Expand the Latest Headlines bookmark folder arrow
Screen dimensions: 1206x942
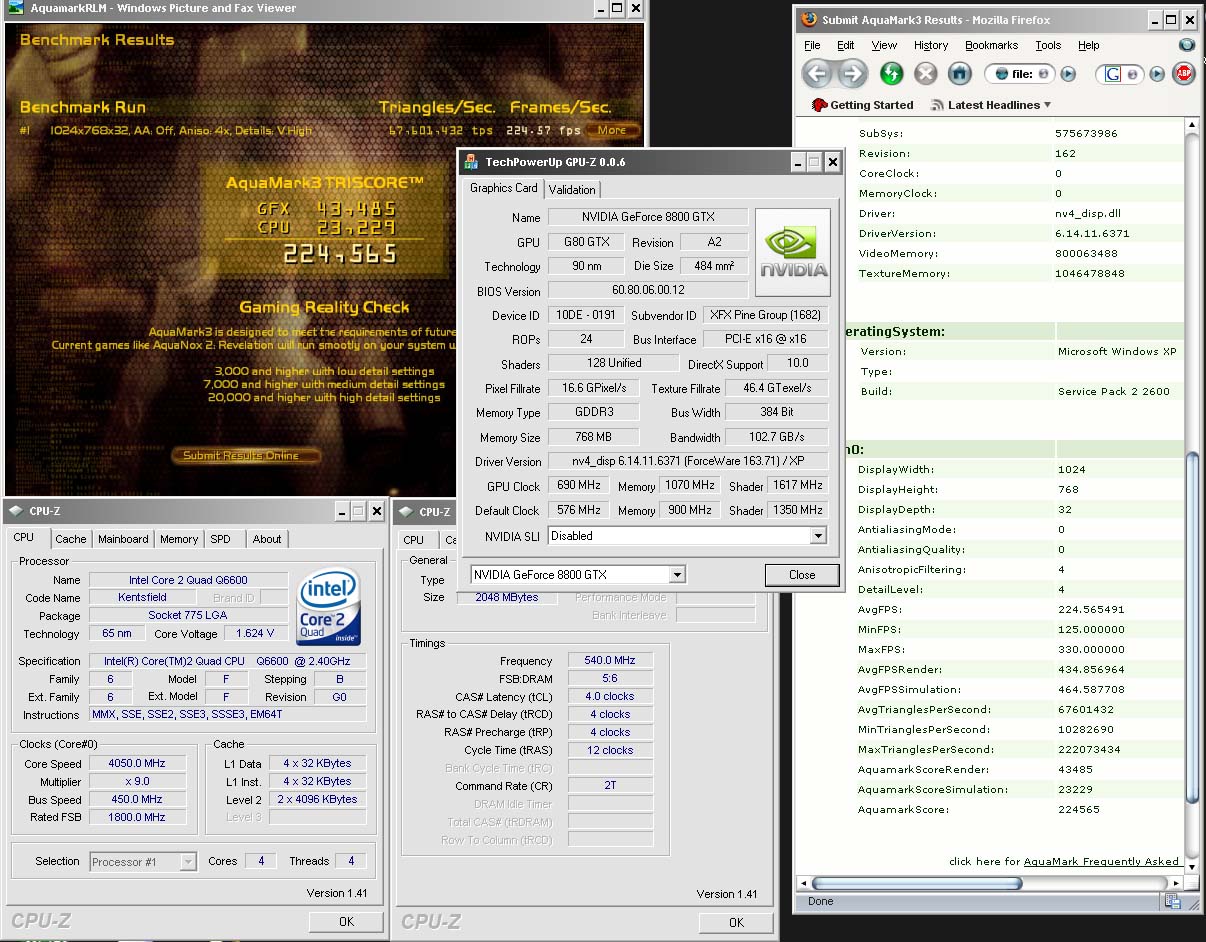pyautogui.click(x=1047, y=105)
